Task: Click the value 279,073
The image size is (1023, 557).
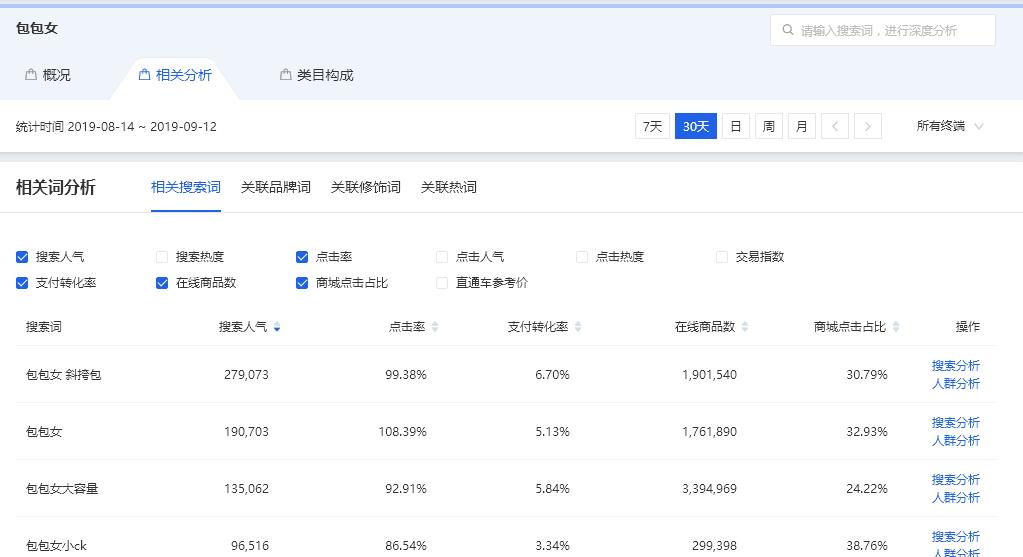Action: [x=246, y=375]
